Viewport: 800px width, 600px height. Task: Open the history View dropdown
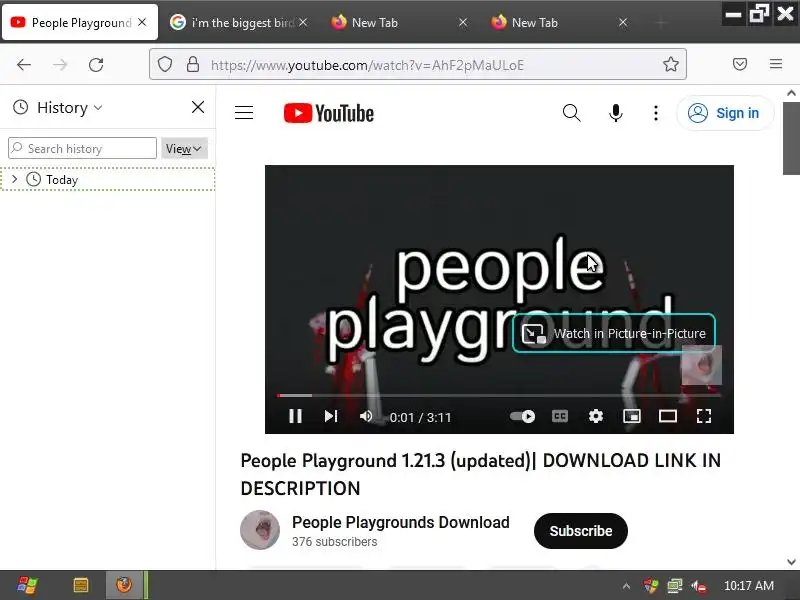[184, 148]
